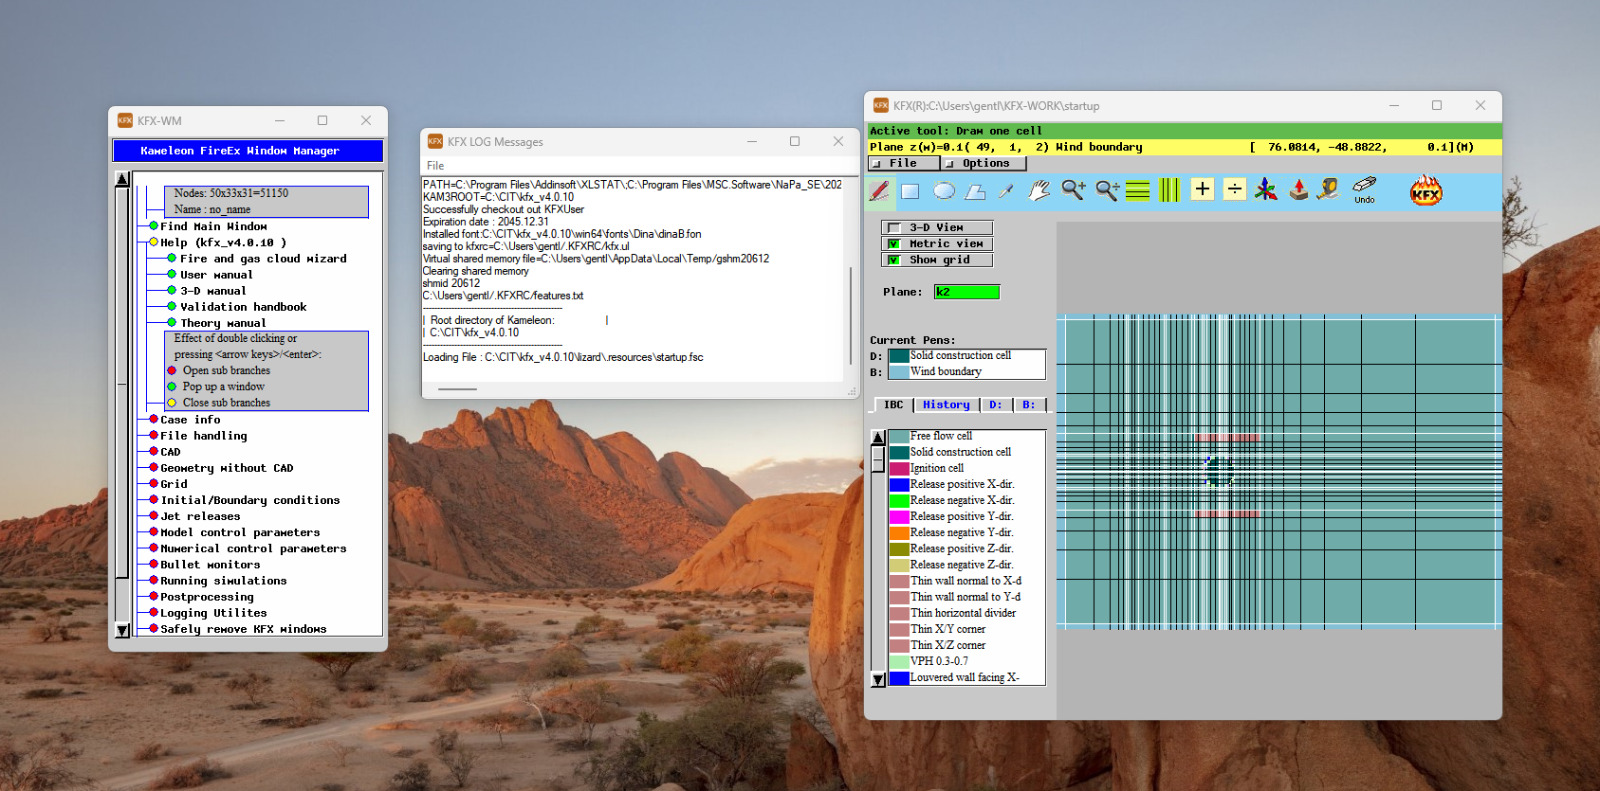This screenshot has height=791, width=1600.
Task: Expand the File handling branch
Action: click(153, 435)
